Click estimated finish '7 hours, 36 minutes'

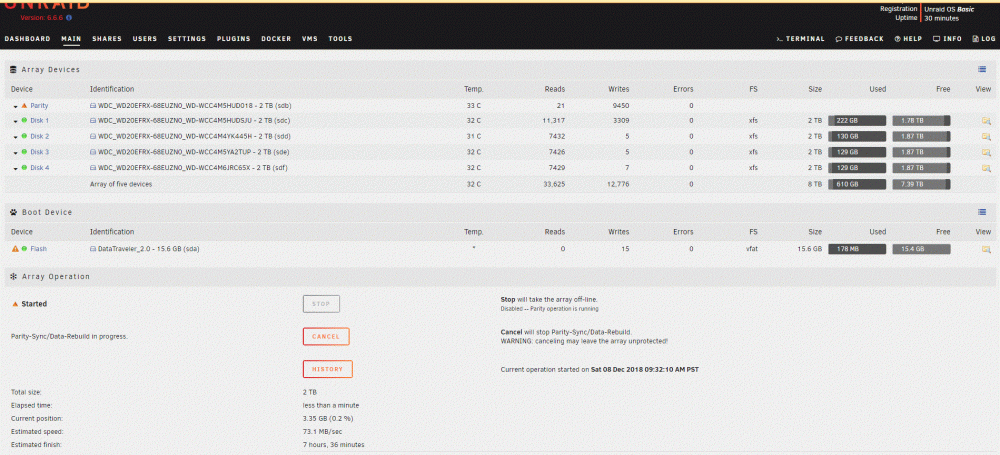[334, 445]
